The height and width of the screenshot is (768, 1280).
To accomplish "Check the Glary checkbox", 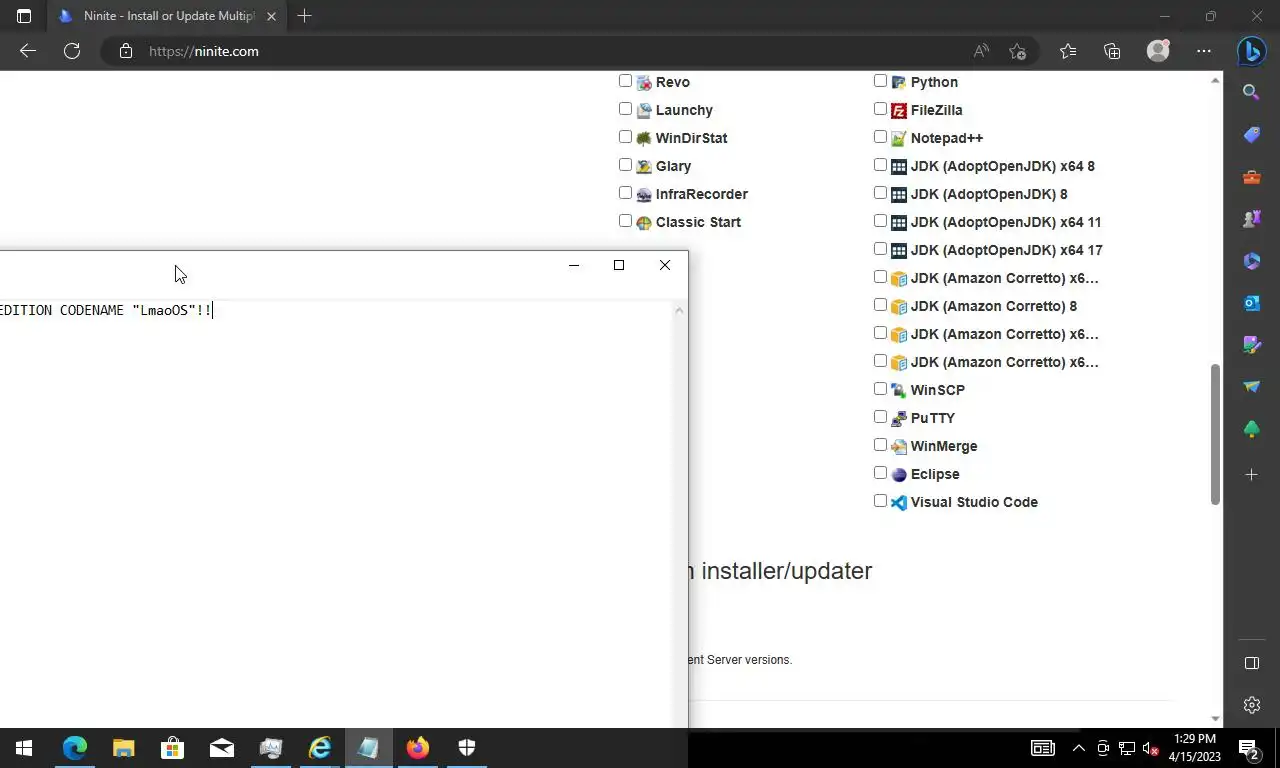I will (x=625, y=165).
